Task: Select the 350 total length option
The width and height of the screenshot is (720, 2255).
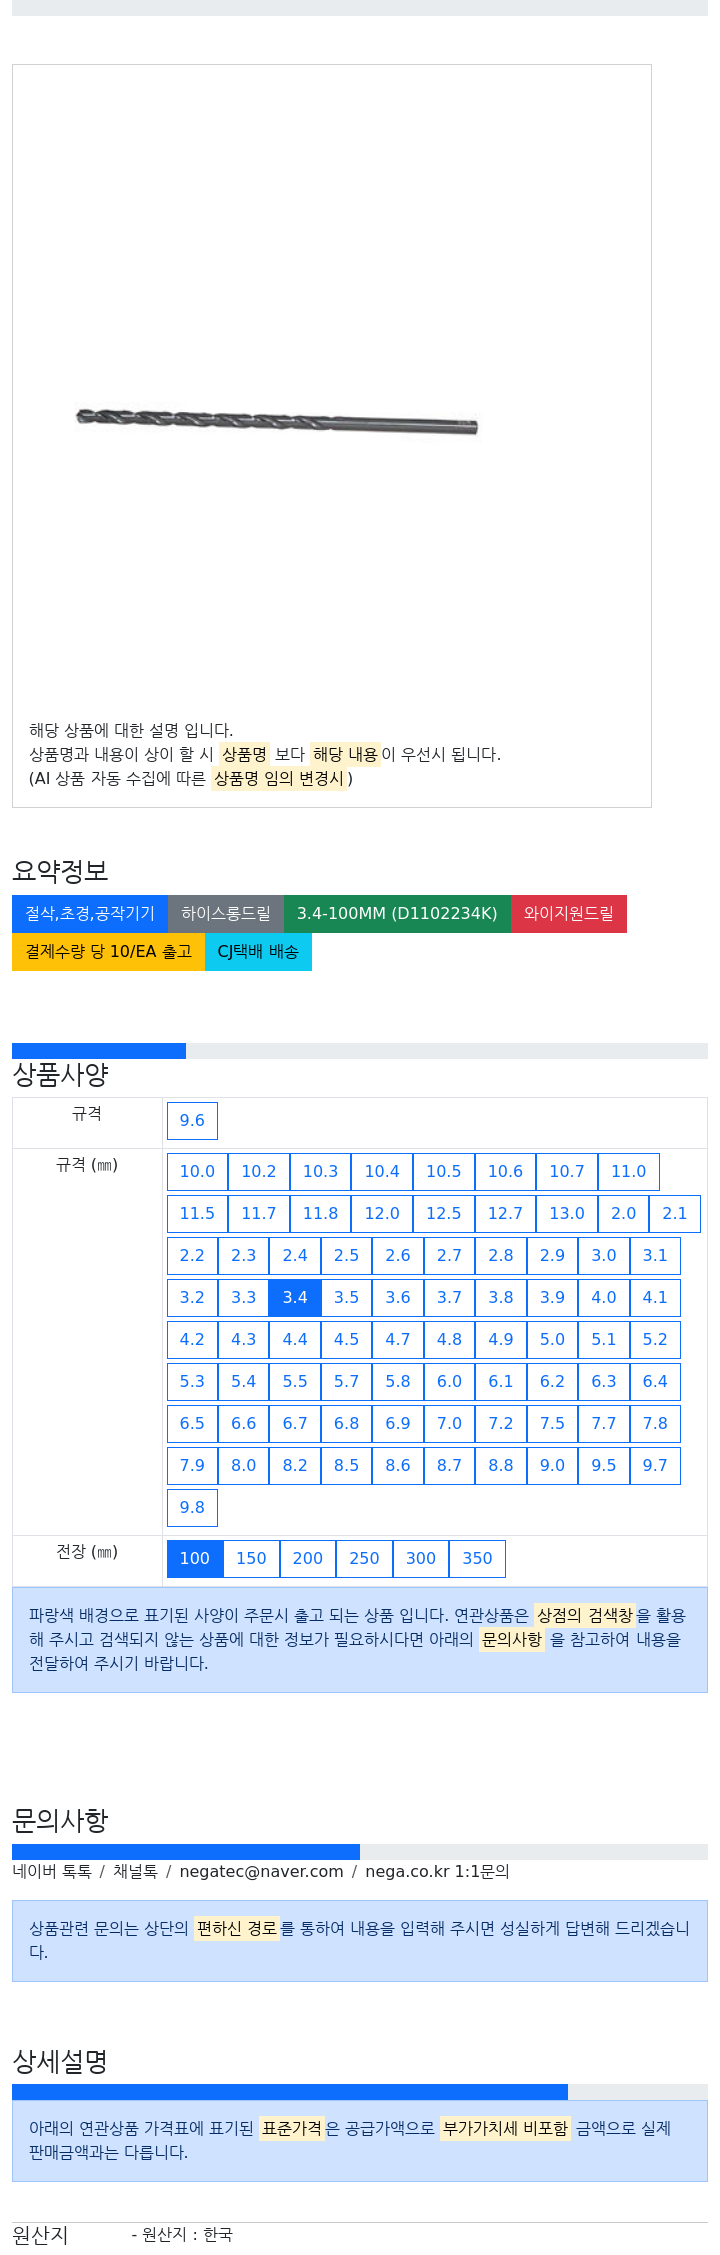Action: (x=477, y=1559)
